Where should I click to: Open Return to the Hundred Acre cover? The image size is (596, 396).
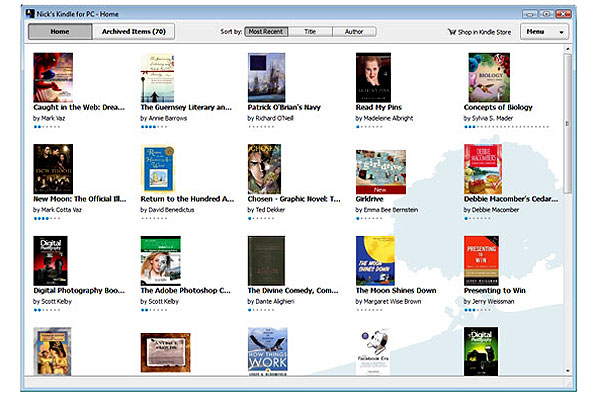158,169
